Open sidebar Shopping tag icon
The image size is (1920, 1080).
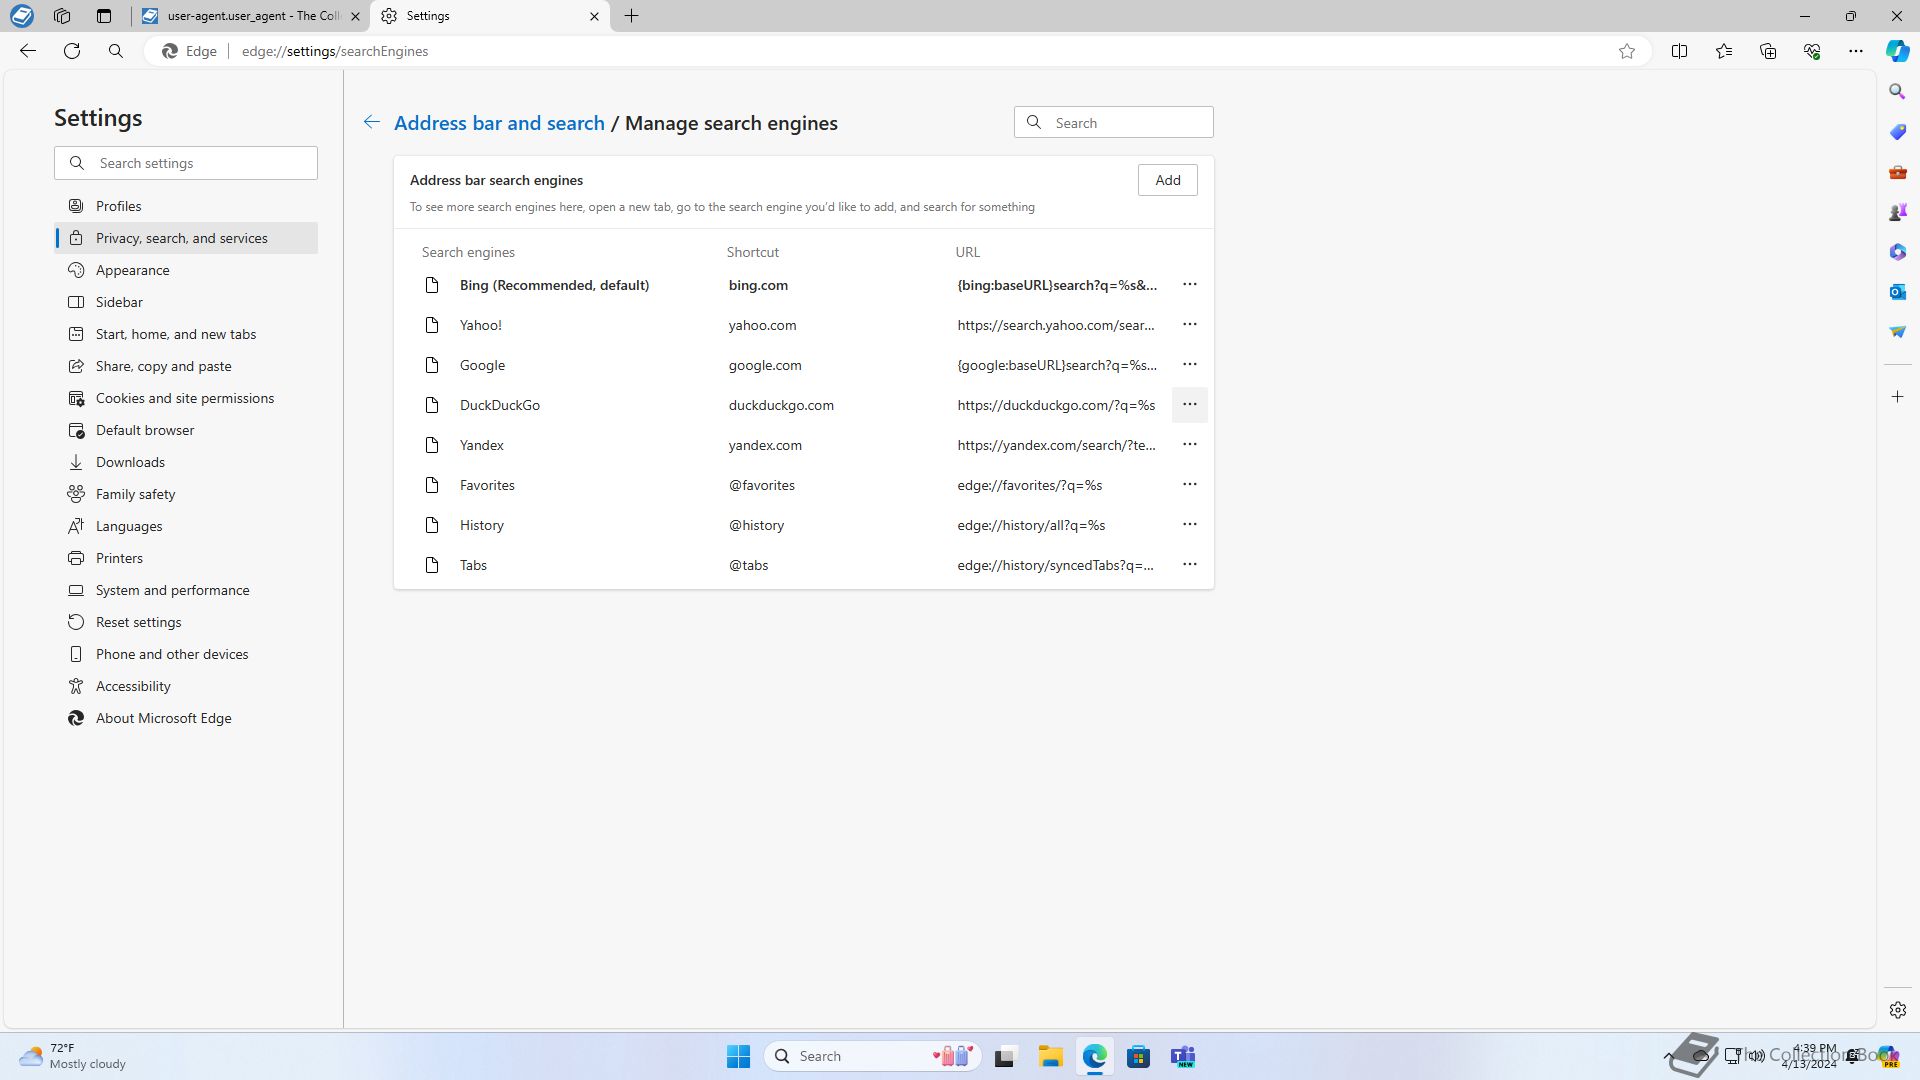pyautogui.click(x=1898, y=132)
